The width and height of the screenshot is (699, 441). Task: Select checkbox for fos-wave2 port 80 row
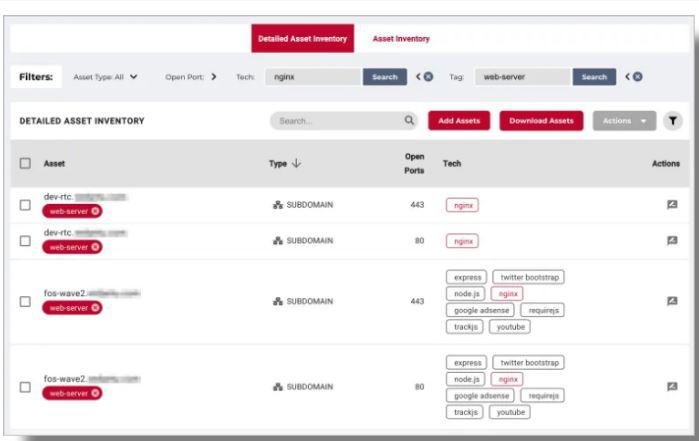[25, 387]
